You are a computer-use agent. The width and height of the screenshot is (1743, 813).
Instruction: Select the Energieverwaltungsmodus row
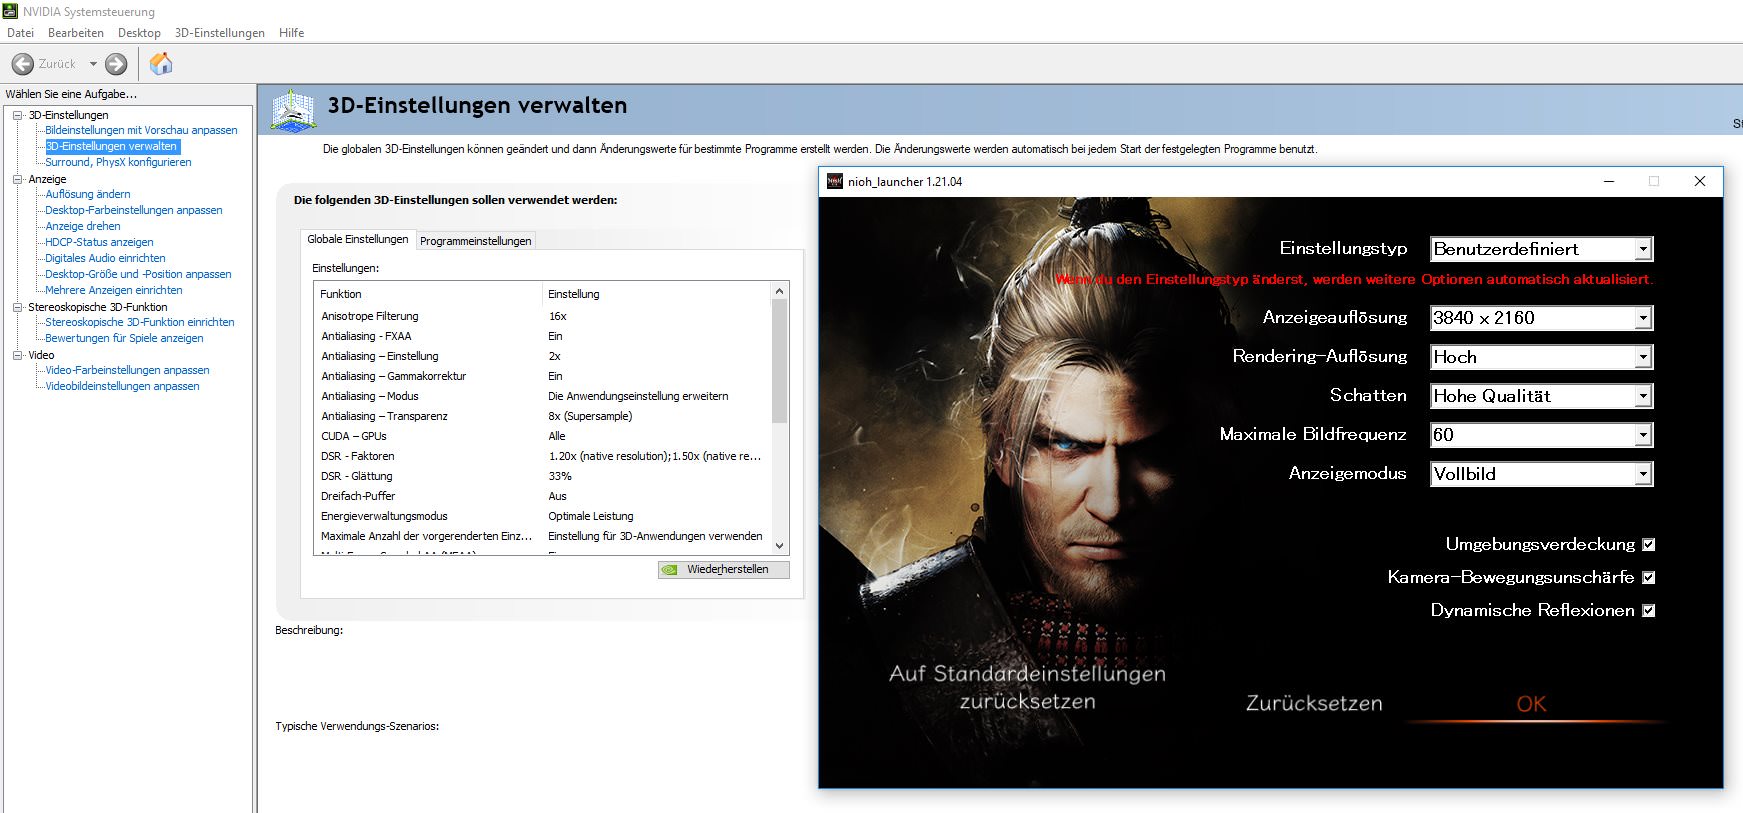coord(543,516)
